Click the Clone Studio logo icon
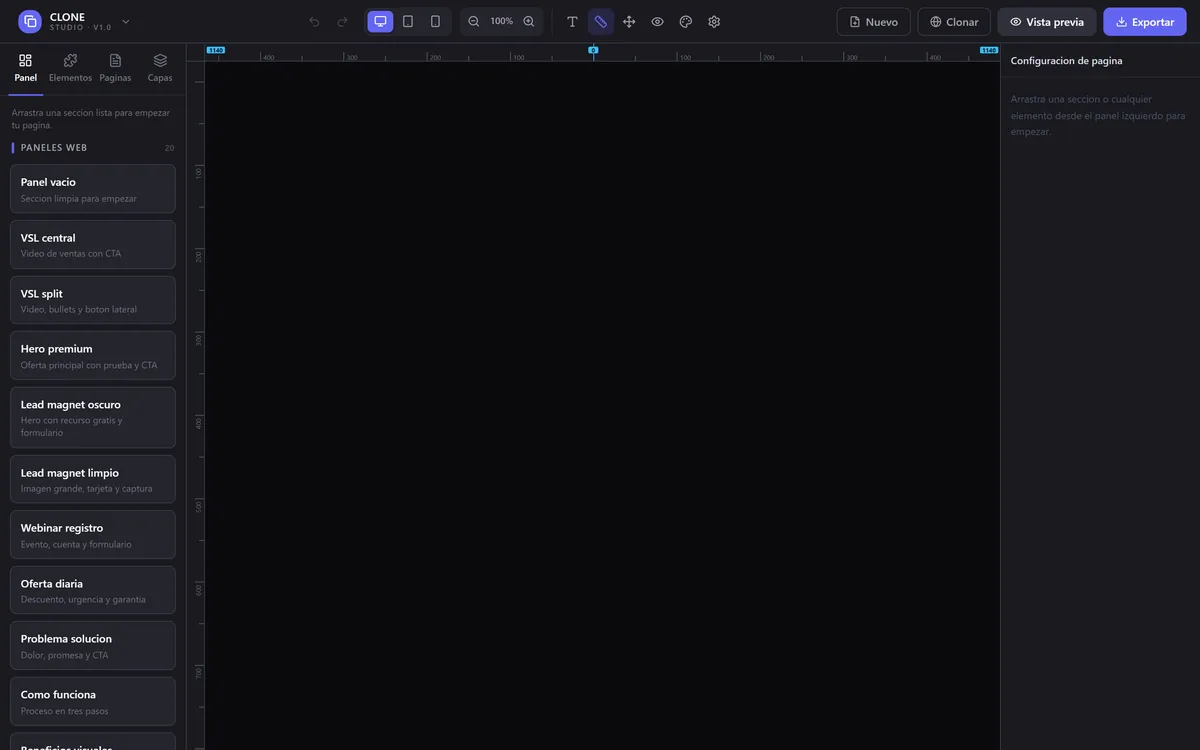1200x750 pixels. [x=30, y=22]
